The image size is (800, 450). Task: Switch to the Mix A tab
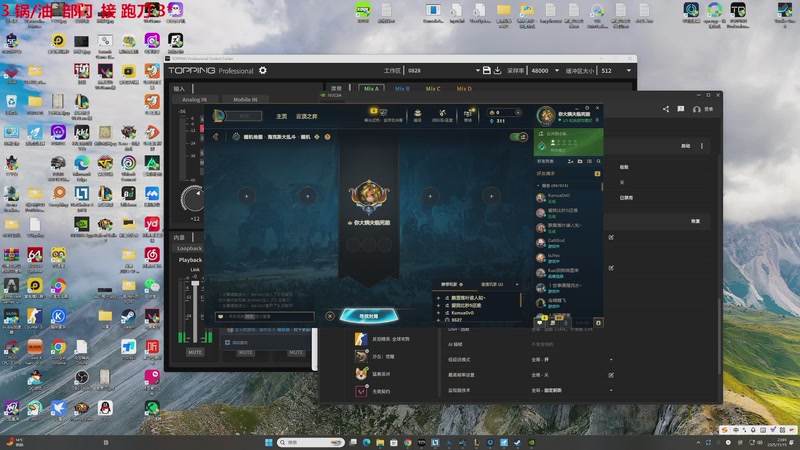pos(371,88)
